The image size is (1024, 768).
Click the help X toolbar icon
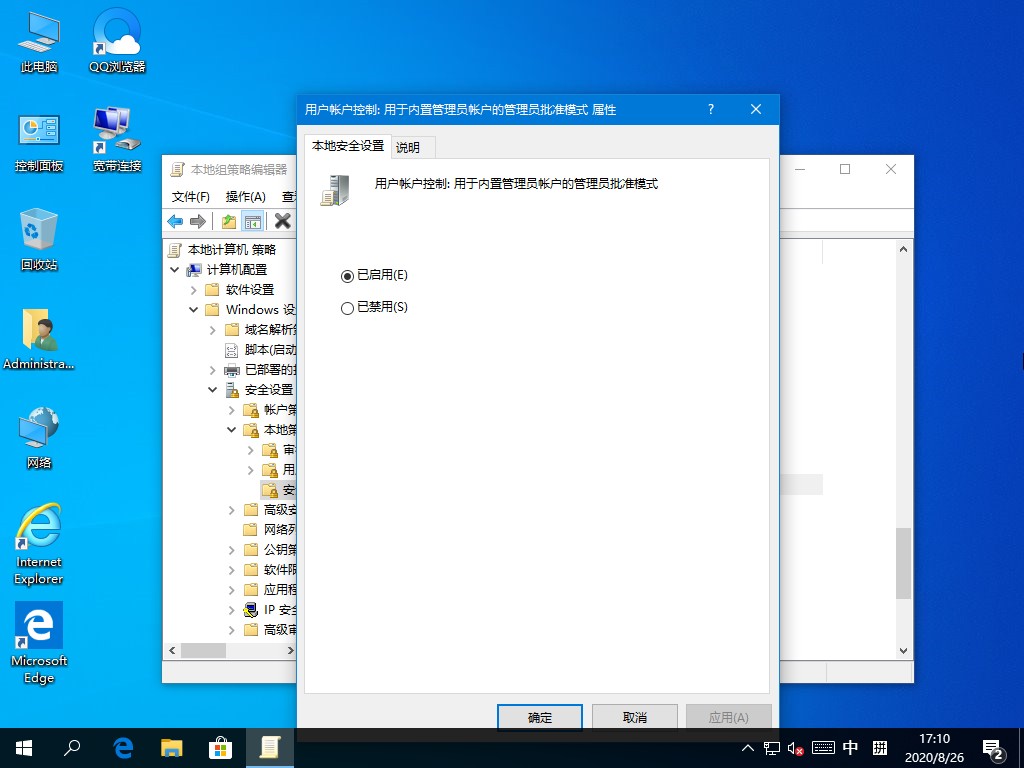(x=283, y=221)
